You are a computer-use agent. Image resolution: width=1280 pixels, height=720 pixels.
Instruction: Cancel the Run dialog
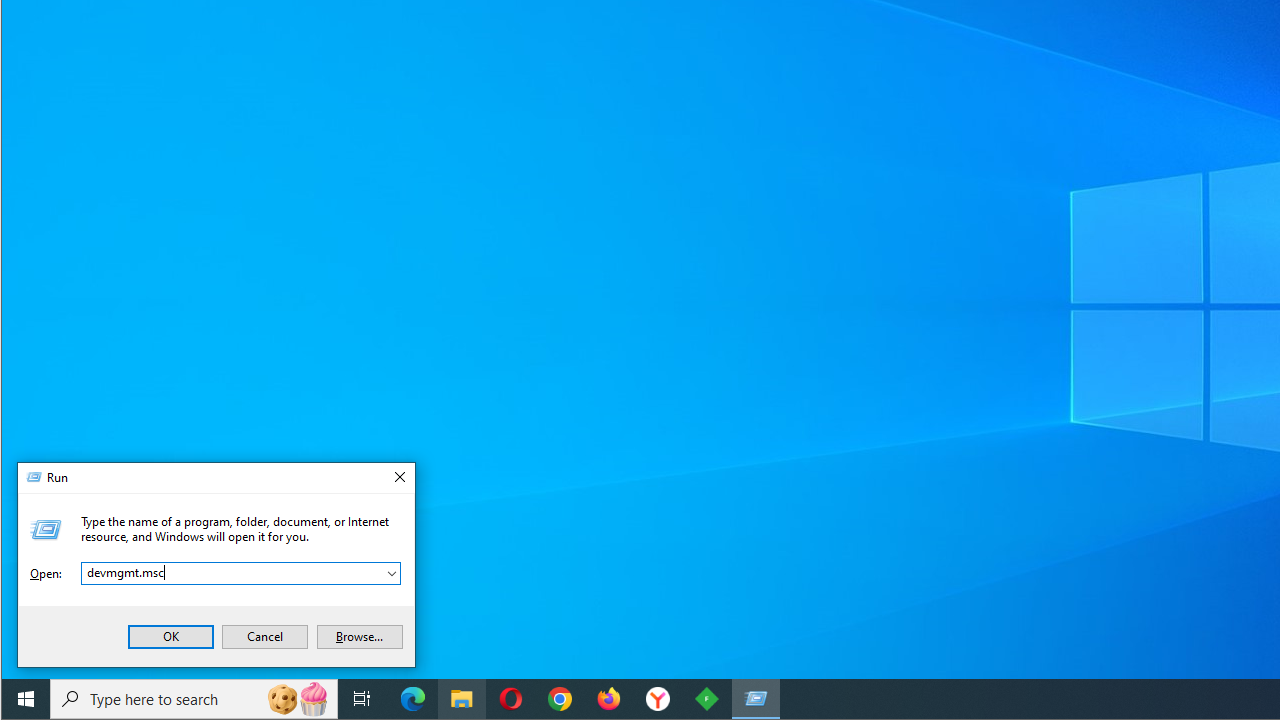(x=264, y=636)
